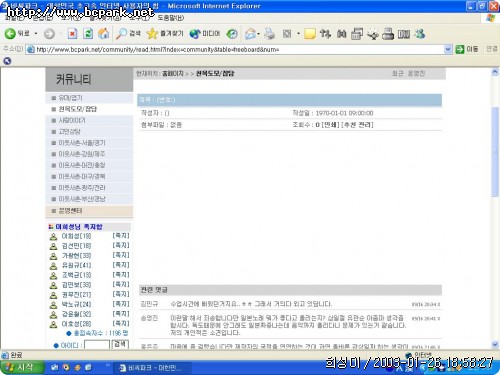Send 쪽지 to member with [24]

121,304
